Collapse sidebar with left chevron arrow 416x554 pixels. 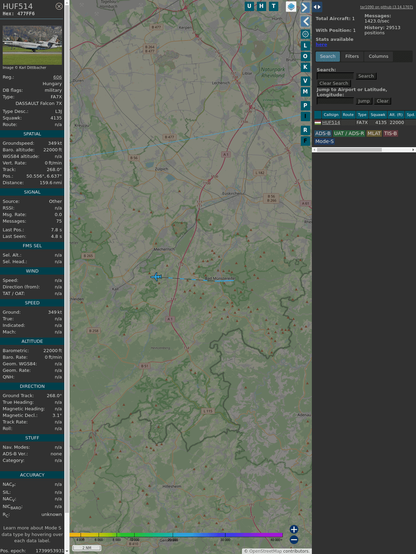(x=305, y=22)
